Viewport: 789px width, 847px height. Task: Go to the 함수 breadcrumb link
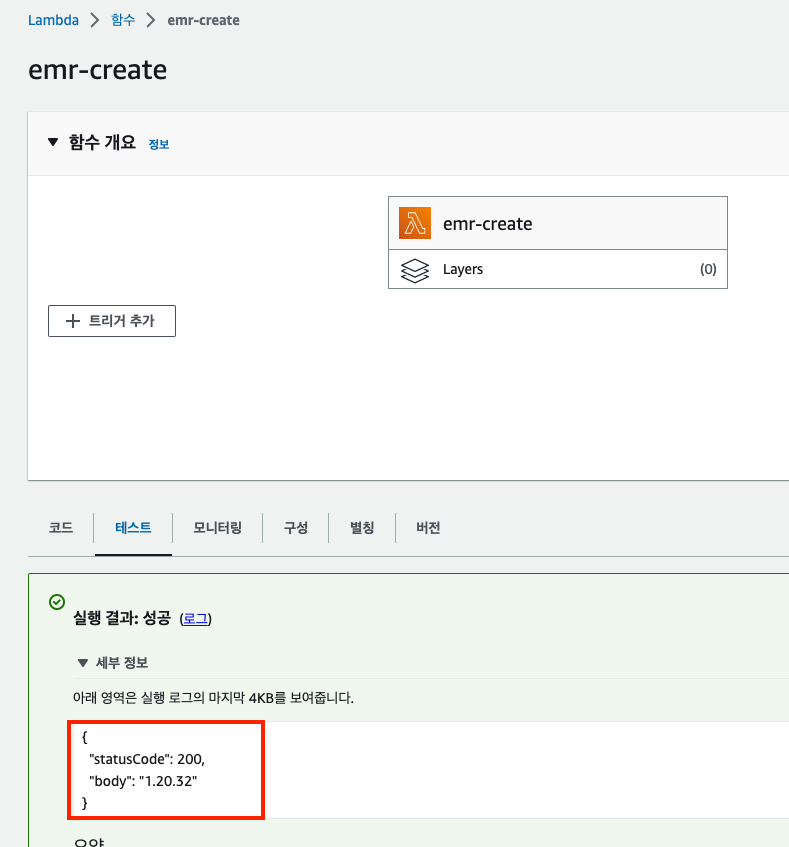(x=123, y=20)
